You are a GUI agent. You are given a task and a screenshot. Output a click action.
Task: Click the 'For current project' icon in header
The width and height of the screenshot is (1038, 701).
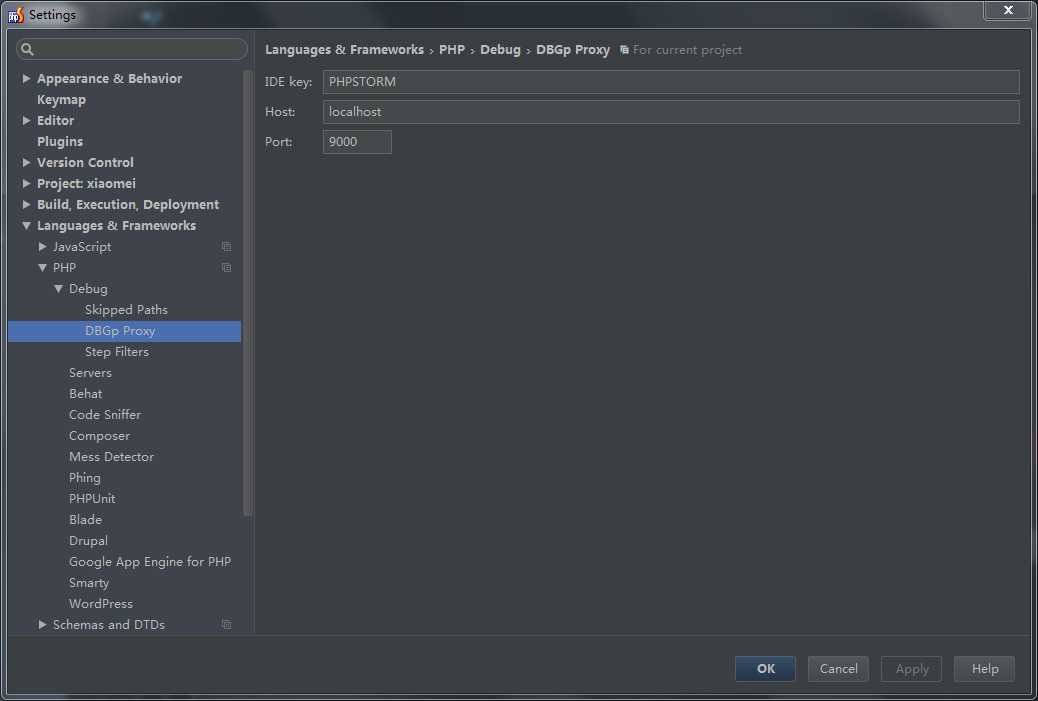(x=624, y=50)
